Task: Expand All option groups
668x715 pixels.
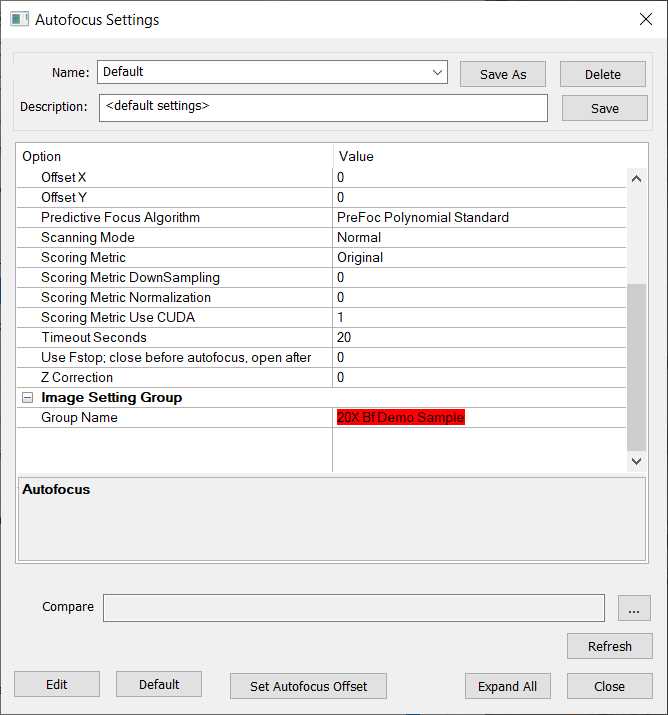Action: pos(507,686)
